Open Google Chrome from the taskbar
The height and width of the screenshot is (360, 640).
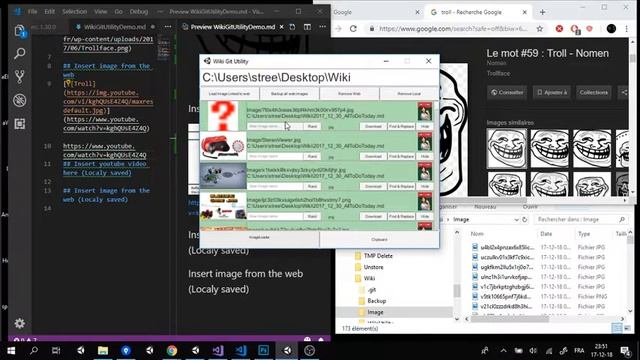pyautogui.click(x=172, y=350)
